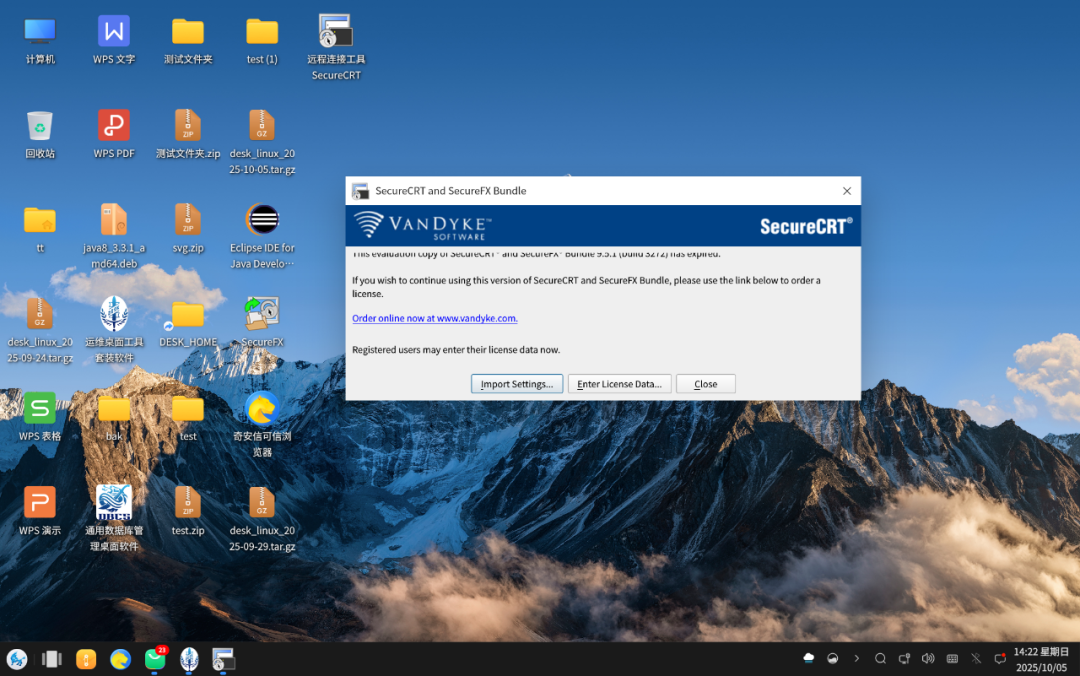Open the volume speaker tray icon

(x=928, y=659)
